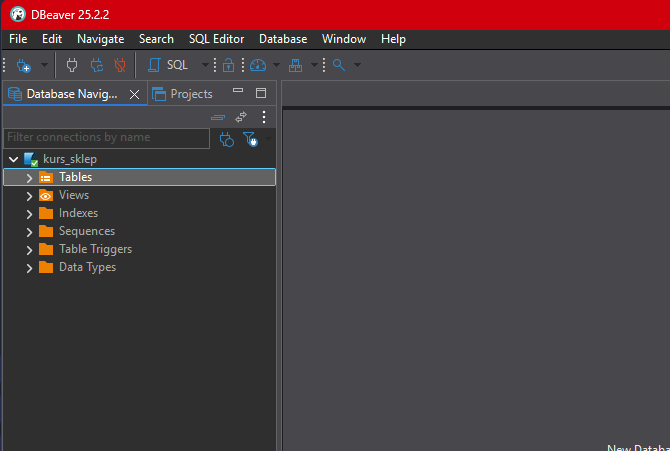
Task: Open a new SQL script
Action: pyautogui.click(x=168, y=65)
